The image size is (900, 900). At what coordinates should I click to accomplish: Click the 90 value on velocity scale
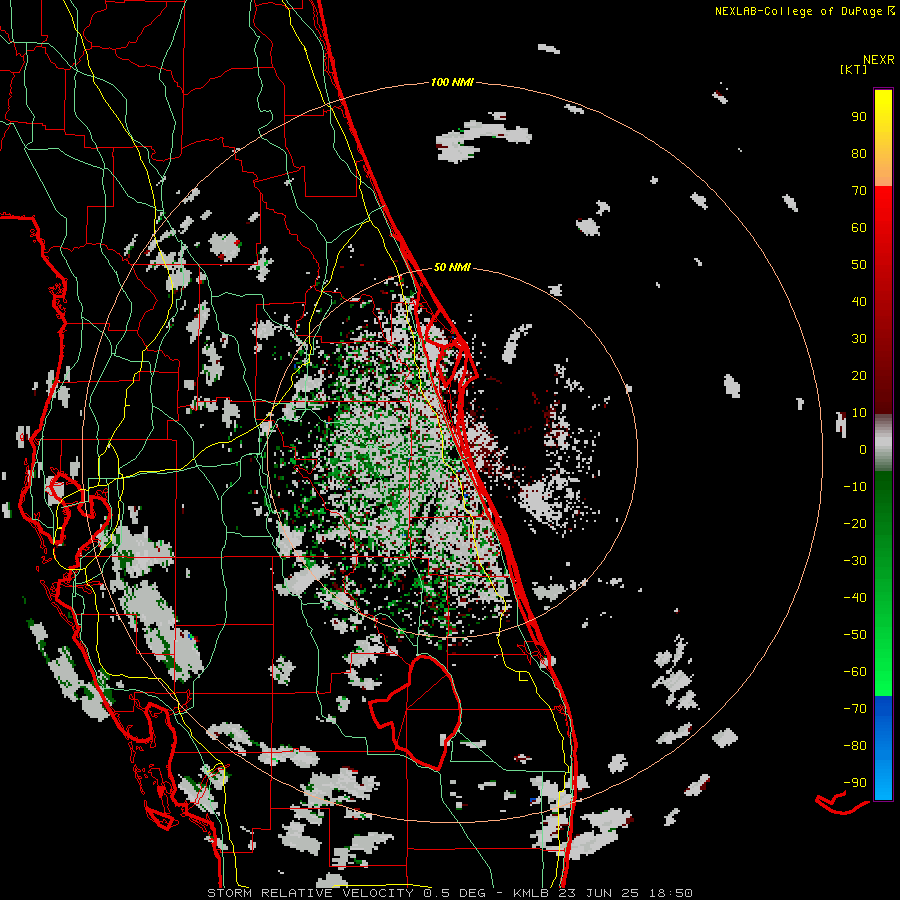859,117
